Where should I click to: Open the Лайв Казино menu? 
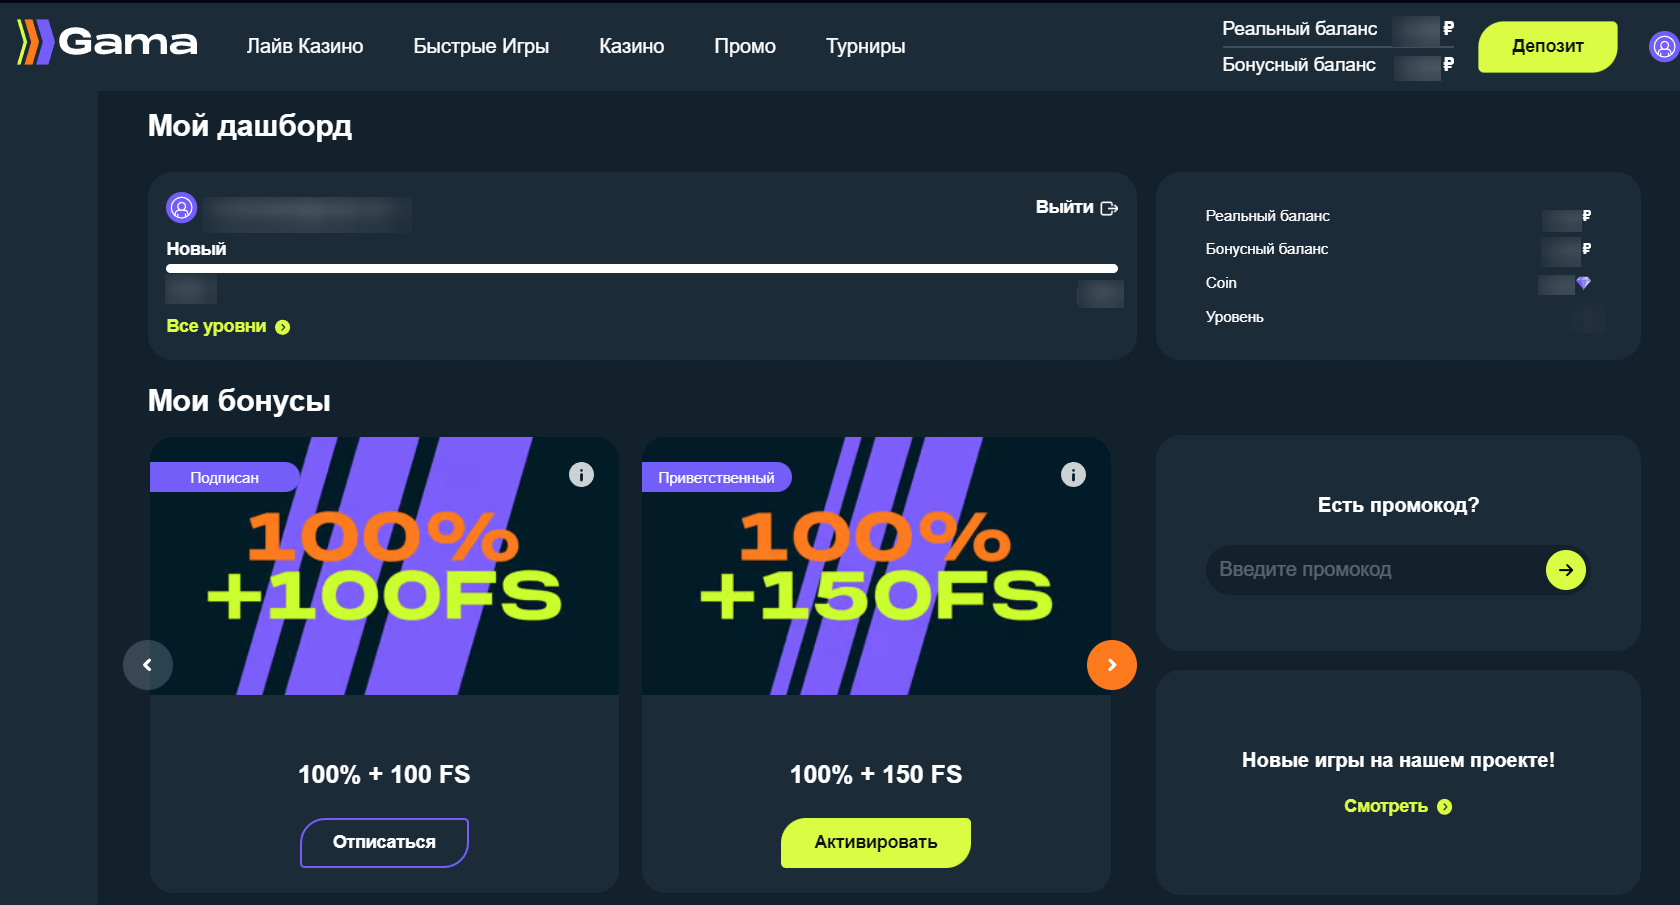(x=305, y=46)
